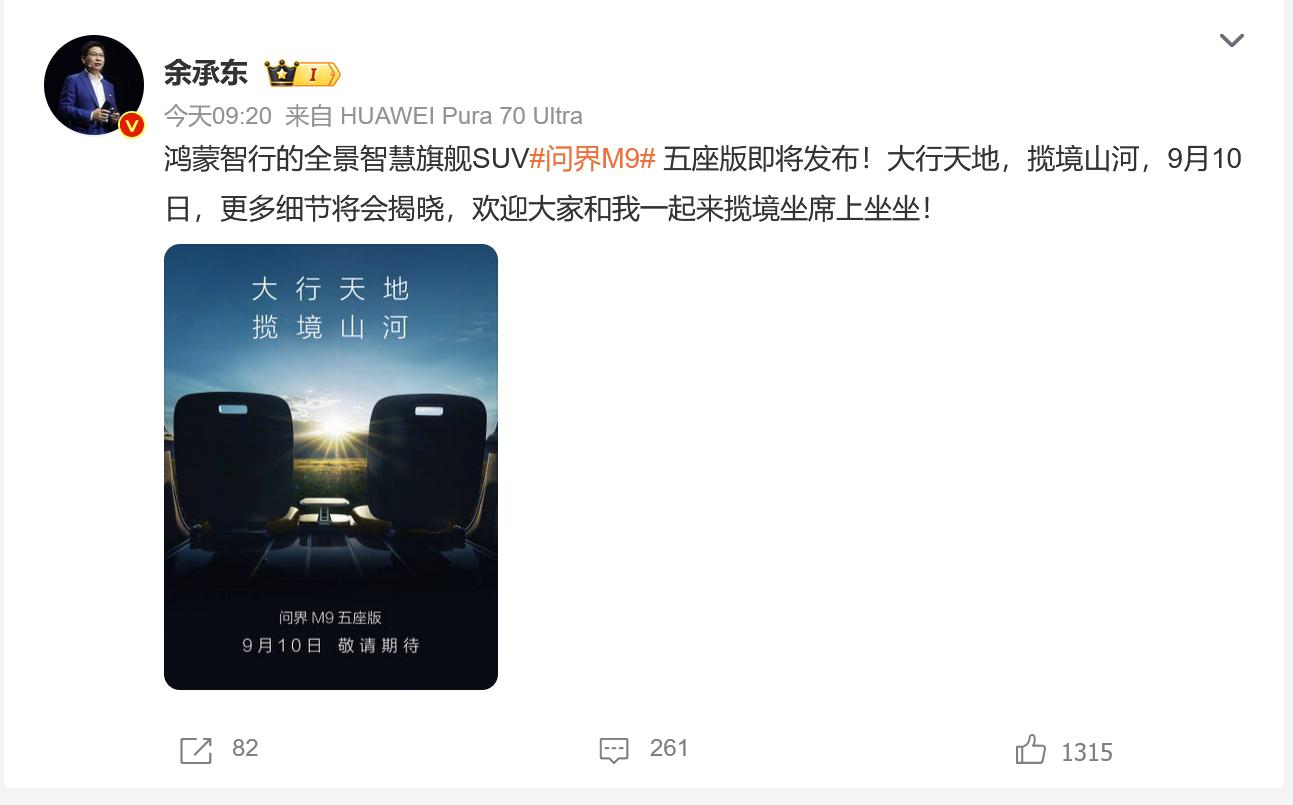
Task: Like the post with thumbs-up icon
Action: click(x=1031, y=749)
